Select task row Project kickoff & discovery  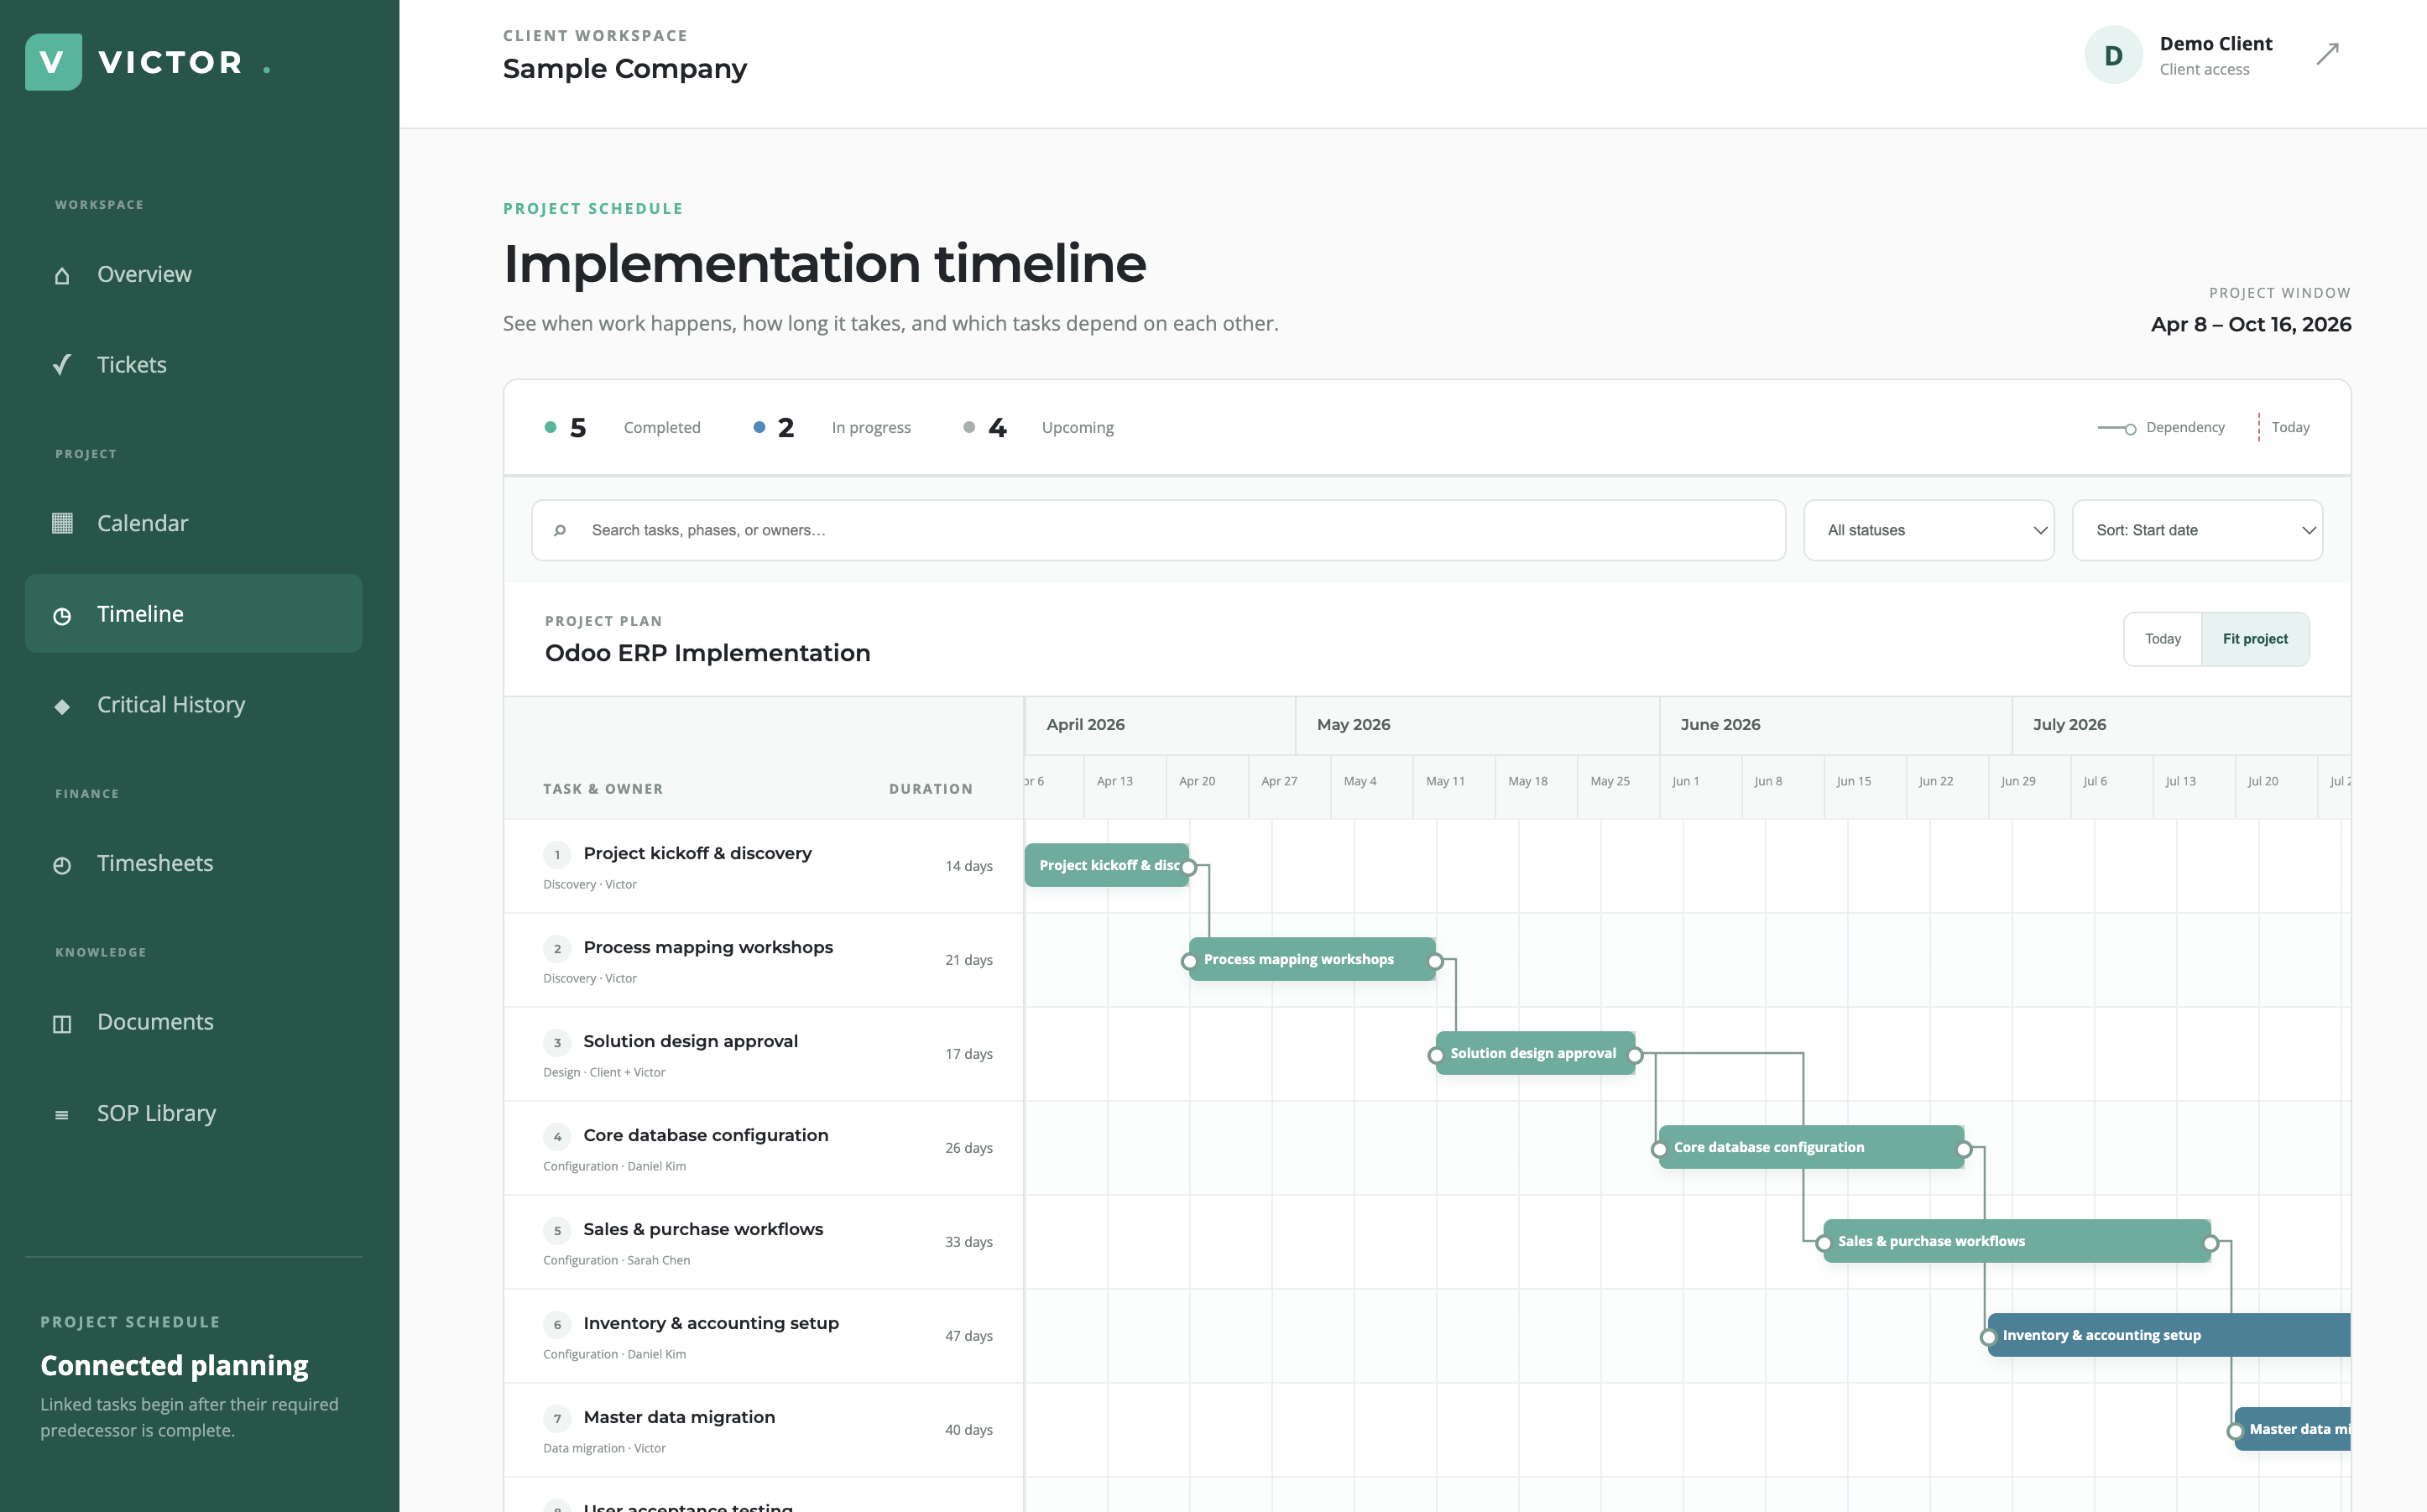point(763,866)
